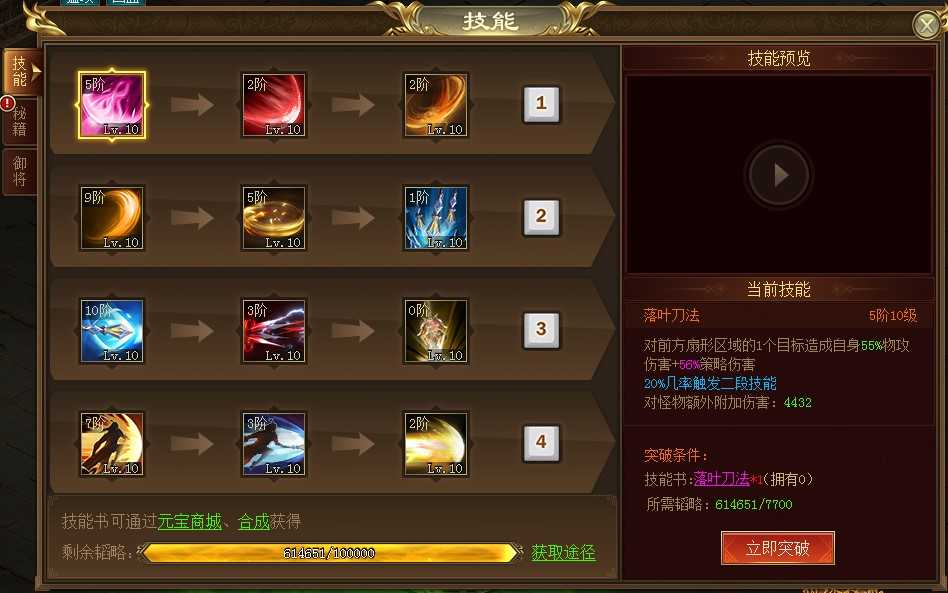Click the 获取途径 link

click(563, 552)
